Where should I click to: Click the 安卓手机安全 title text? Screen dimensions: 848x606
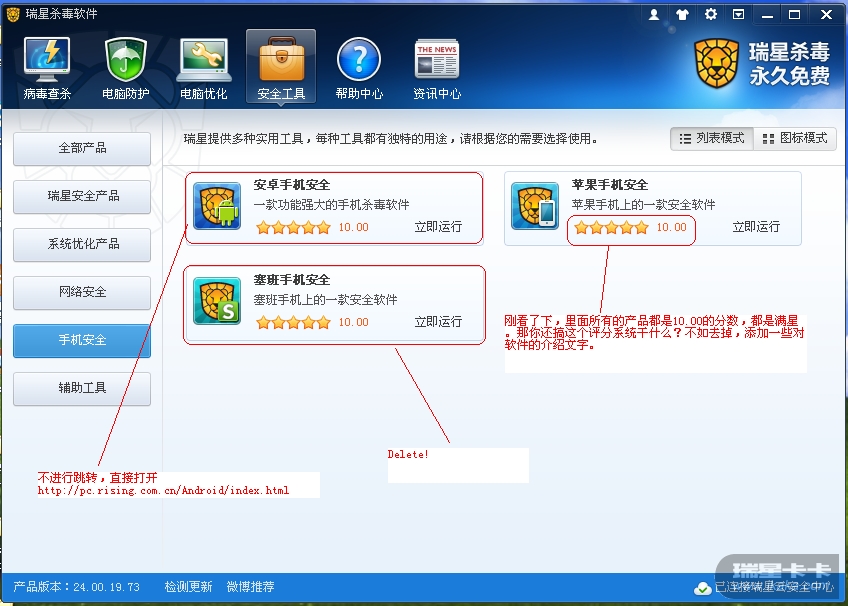click(292, 185)
